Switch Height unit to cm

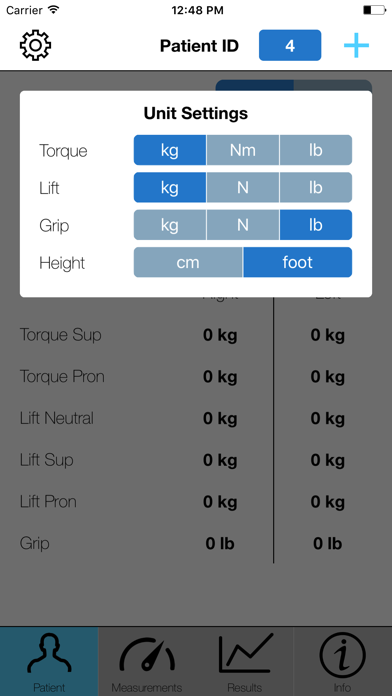pyautogui.click(x=188, y=262)
